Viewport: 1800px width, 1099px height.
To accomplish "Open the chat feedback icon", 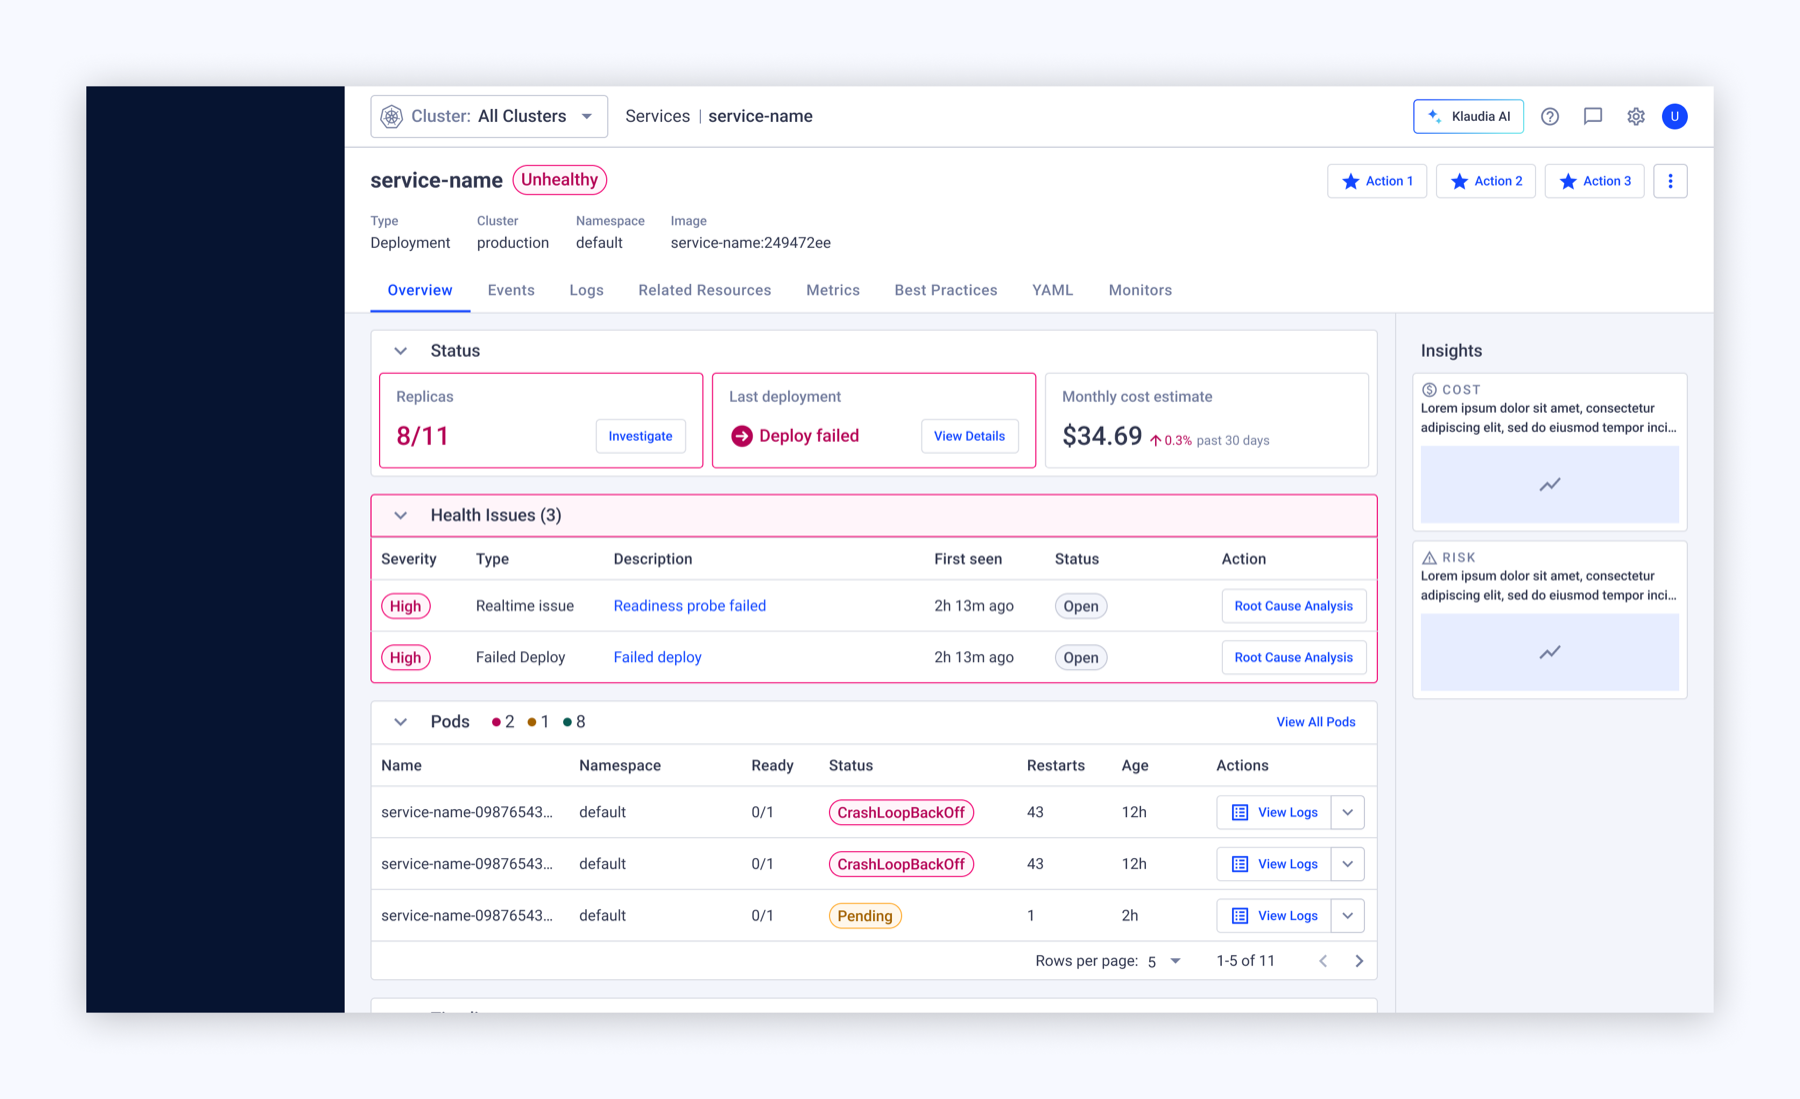I will pos(1593,116).
